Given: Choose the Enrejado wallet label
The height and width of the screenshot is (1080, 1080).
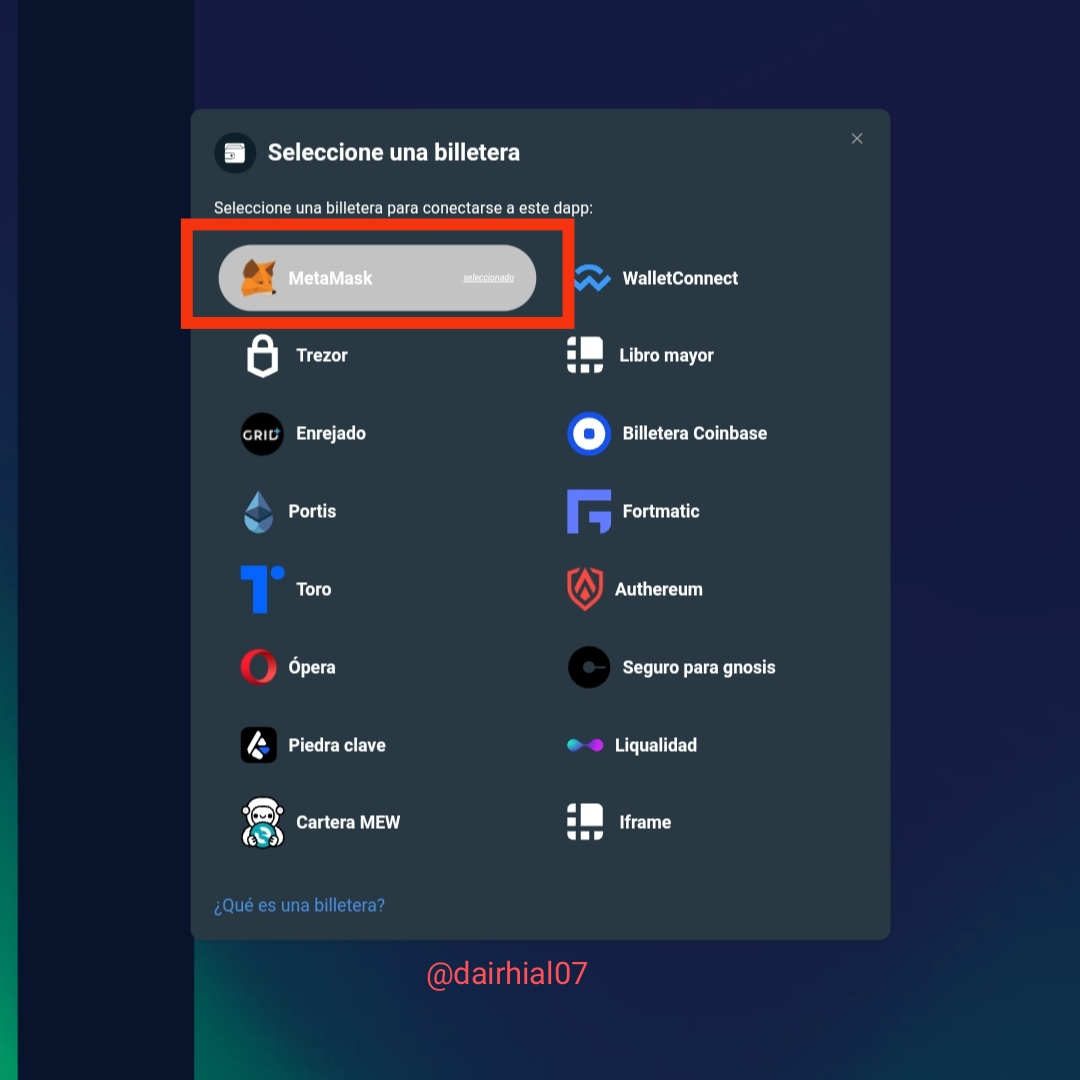Looking at the screenshot, I should click(x=331, y=433).
